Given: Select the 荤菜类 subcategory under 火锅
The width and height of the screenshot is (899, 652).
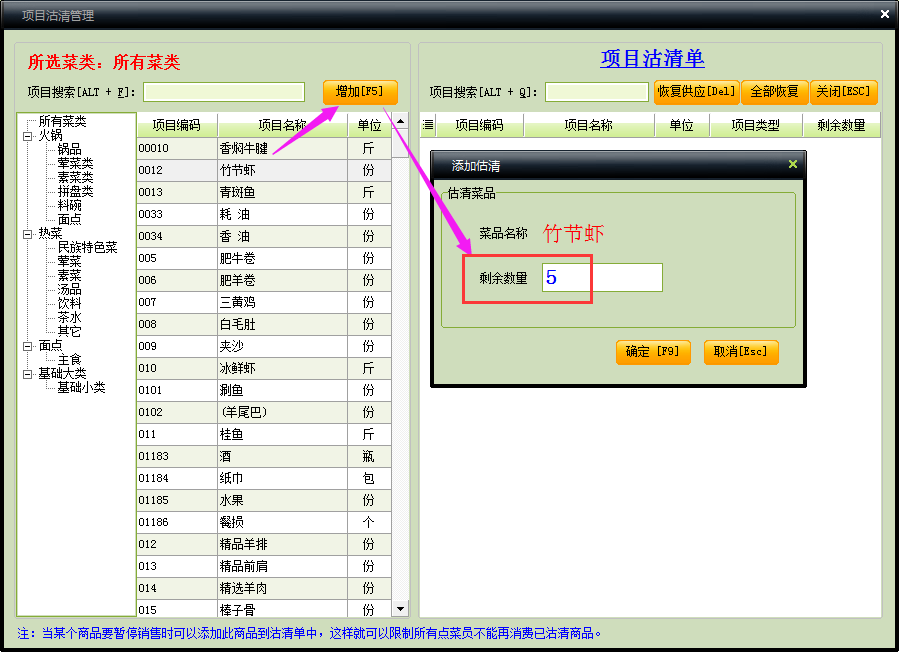Looking at the screenshot, I should tap(75, 163).
